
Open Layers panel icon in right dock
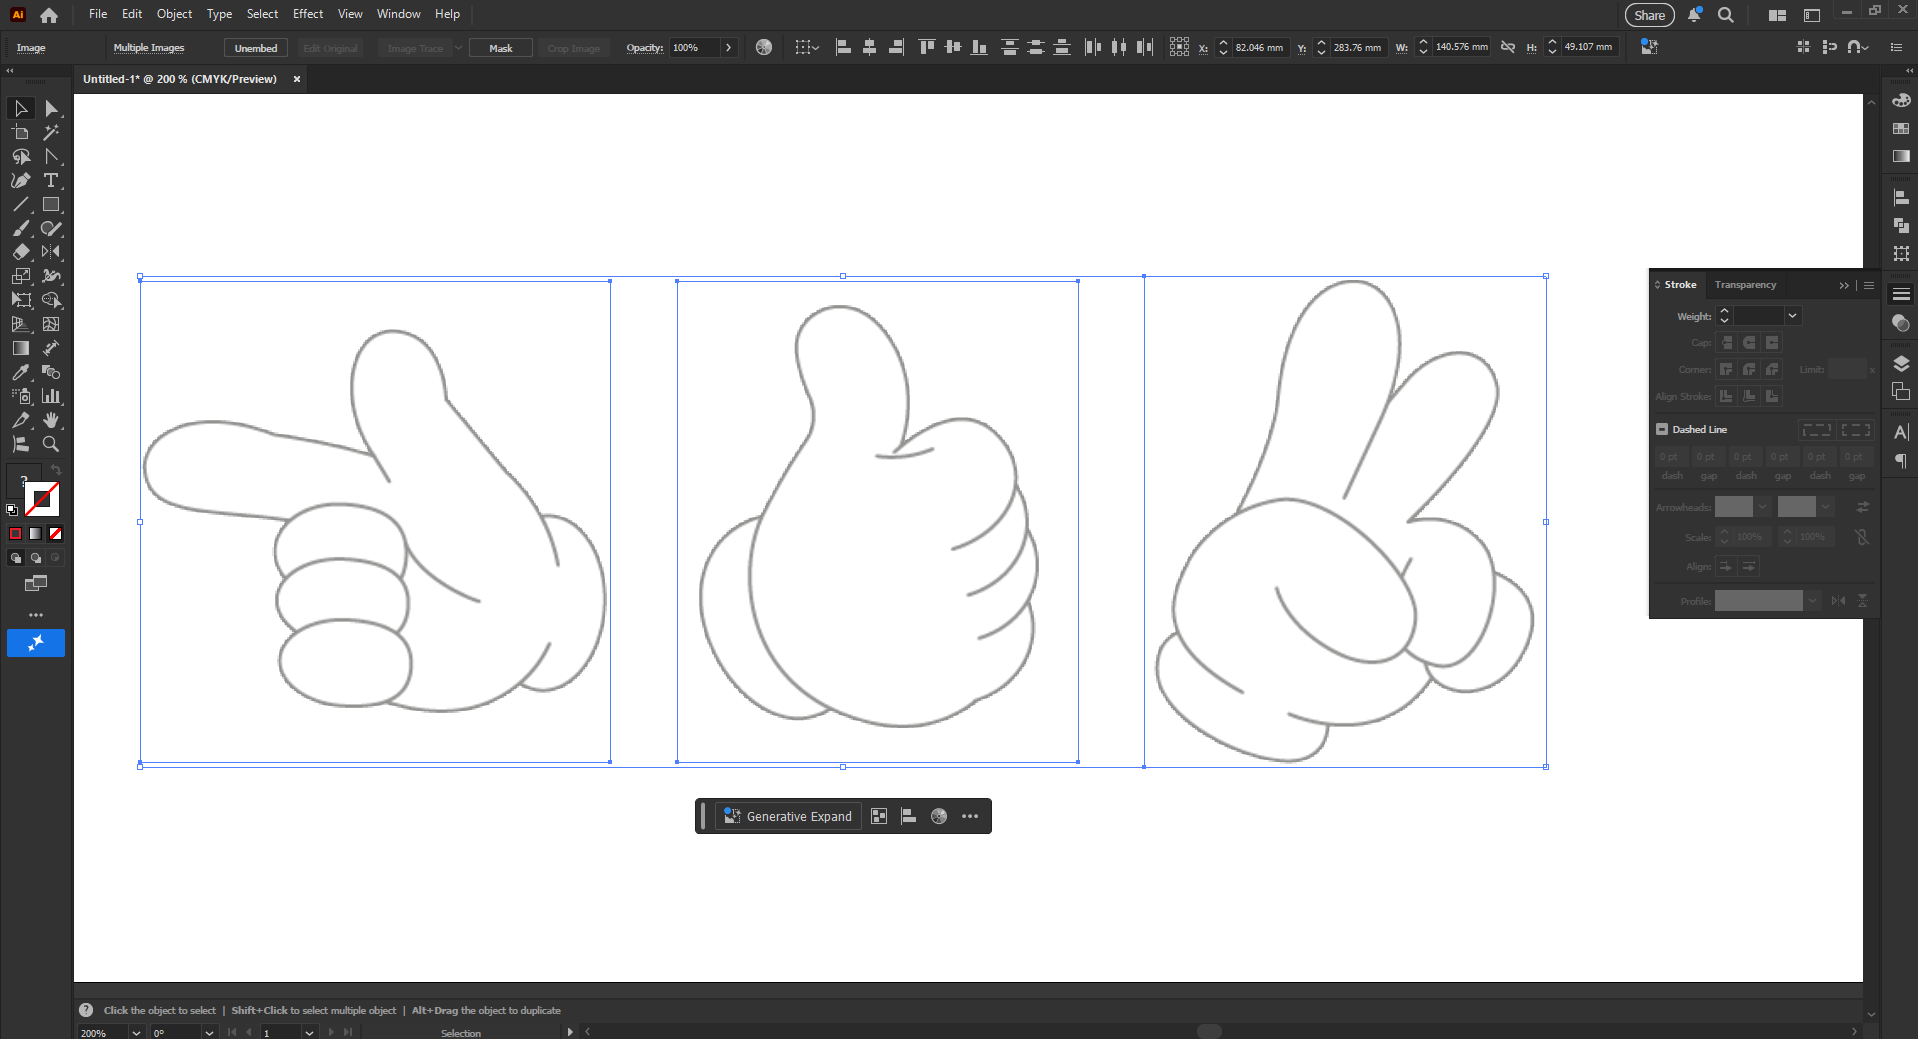pos(1901,363)
